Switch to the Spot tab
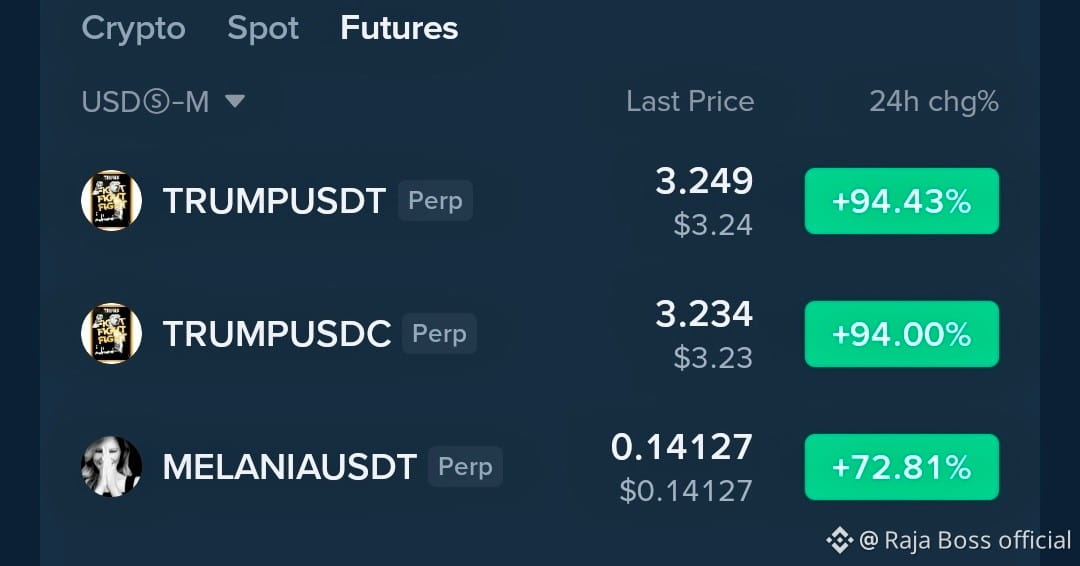This screenshot has width=1080, height=566. 263,28
